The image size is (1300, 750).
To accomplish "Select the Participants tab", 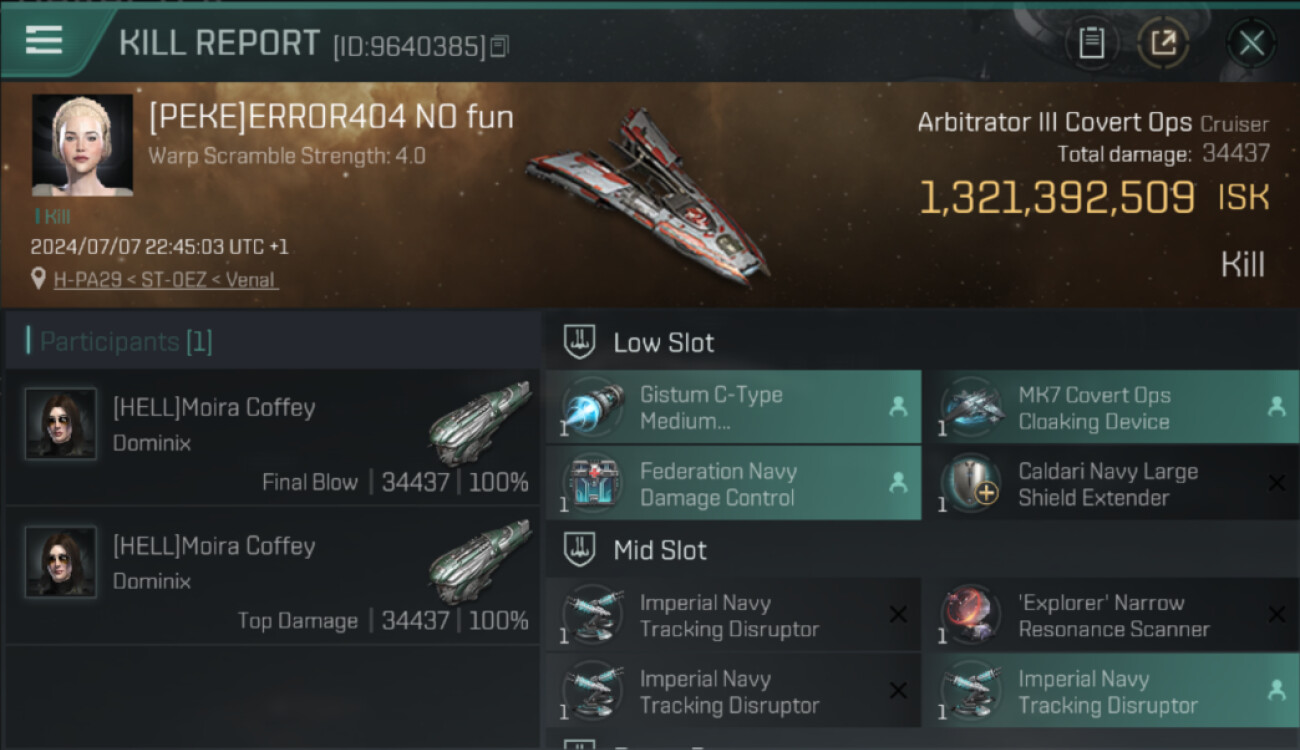I will tap(125, 342).
